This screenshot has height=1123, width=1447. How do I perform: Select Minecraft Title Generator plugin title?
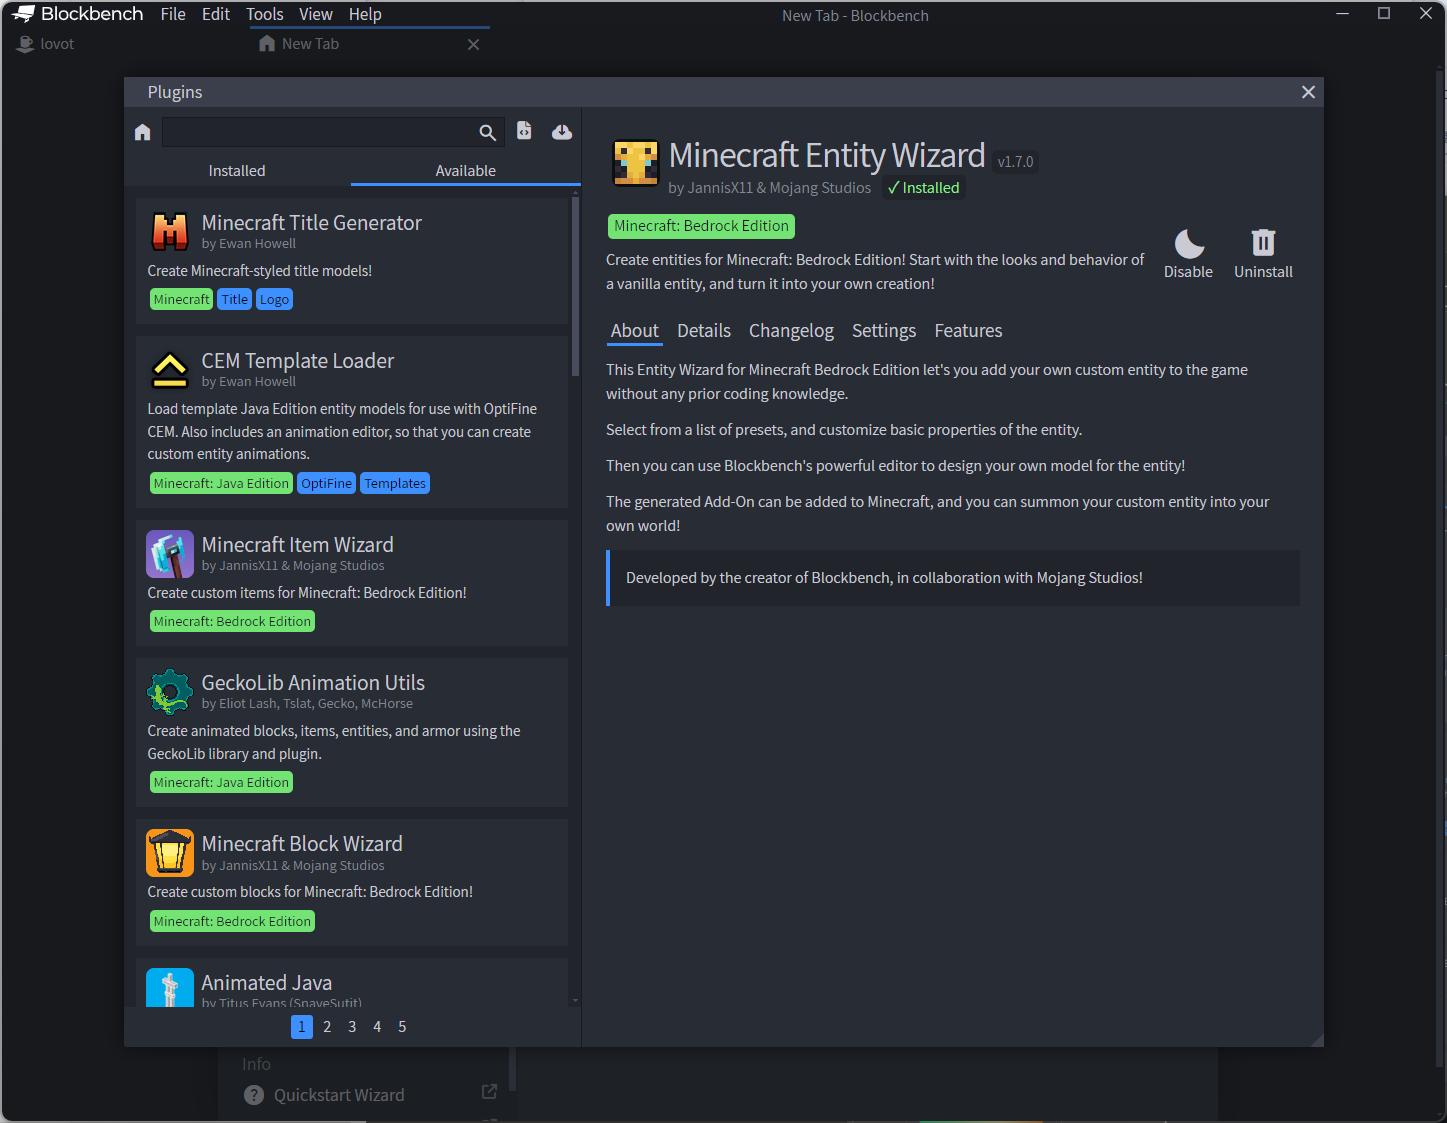pyautogui.click(x=311, y=223)
